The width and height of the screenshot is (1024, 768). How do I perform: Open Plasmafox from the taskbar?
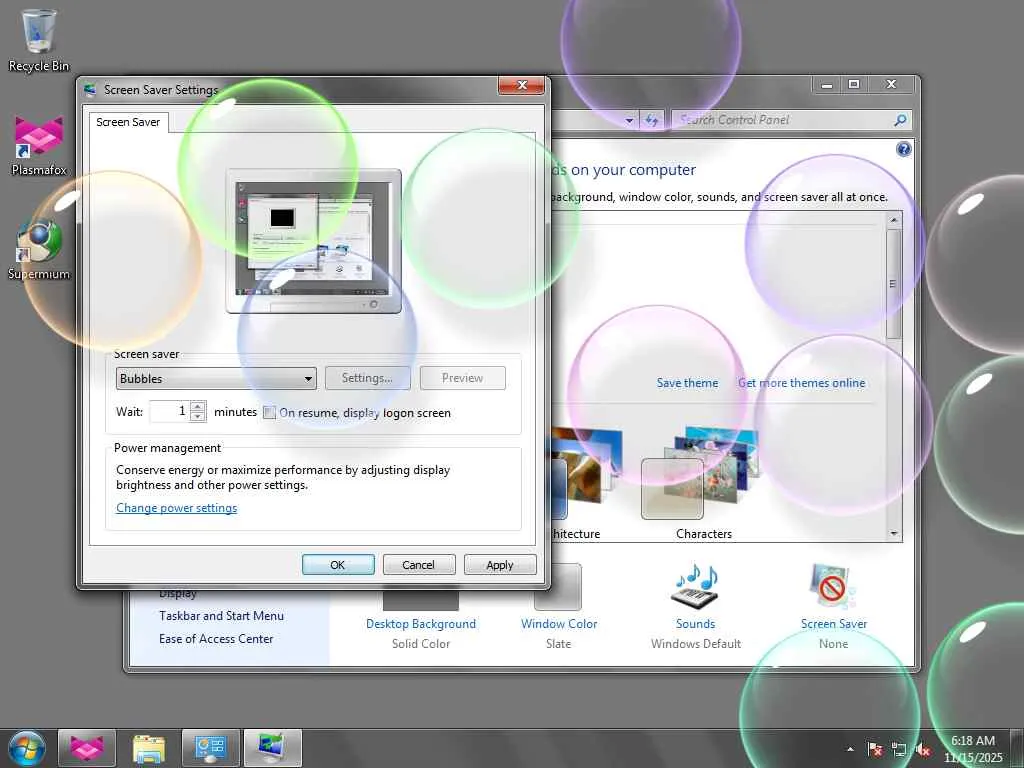pos(87,748)
